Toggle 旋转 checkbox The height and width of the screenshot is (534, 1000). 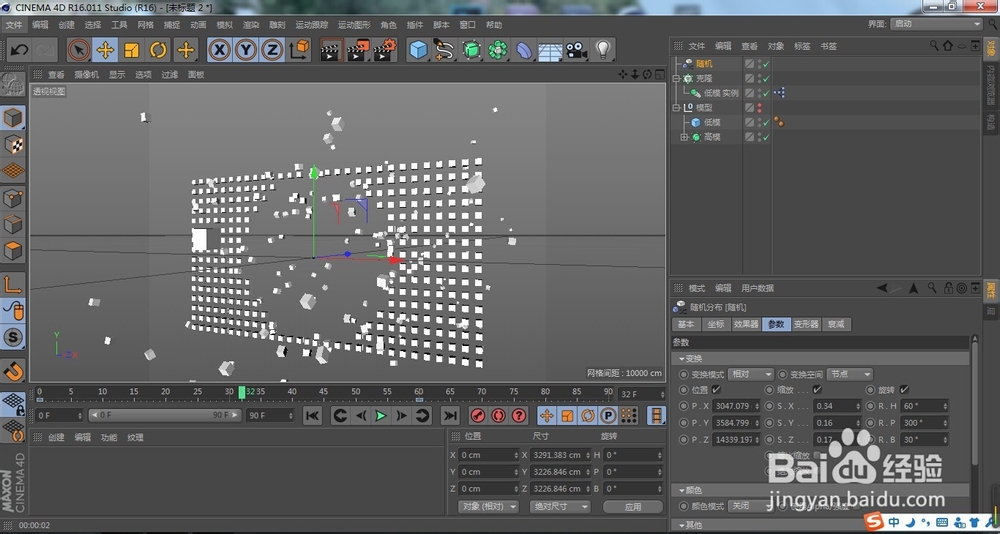(904, 389)
